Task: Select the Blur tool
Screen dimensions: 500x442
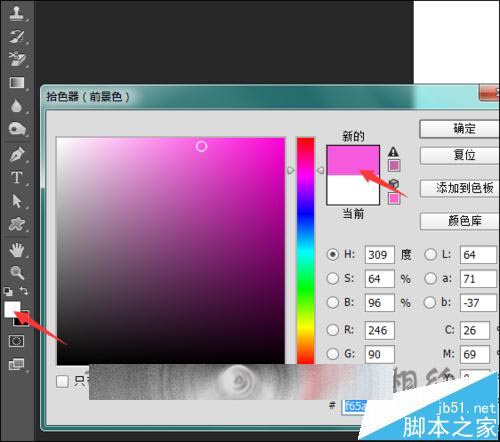Action: point(16,106)
